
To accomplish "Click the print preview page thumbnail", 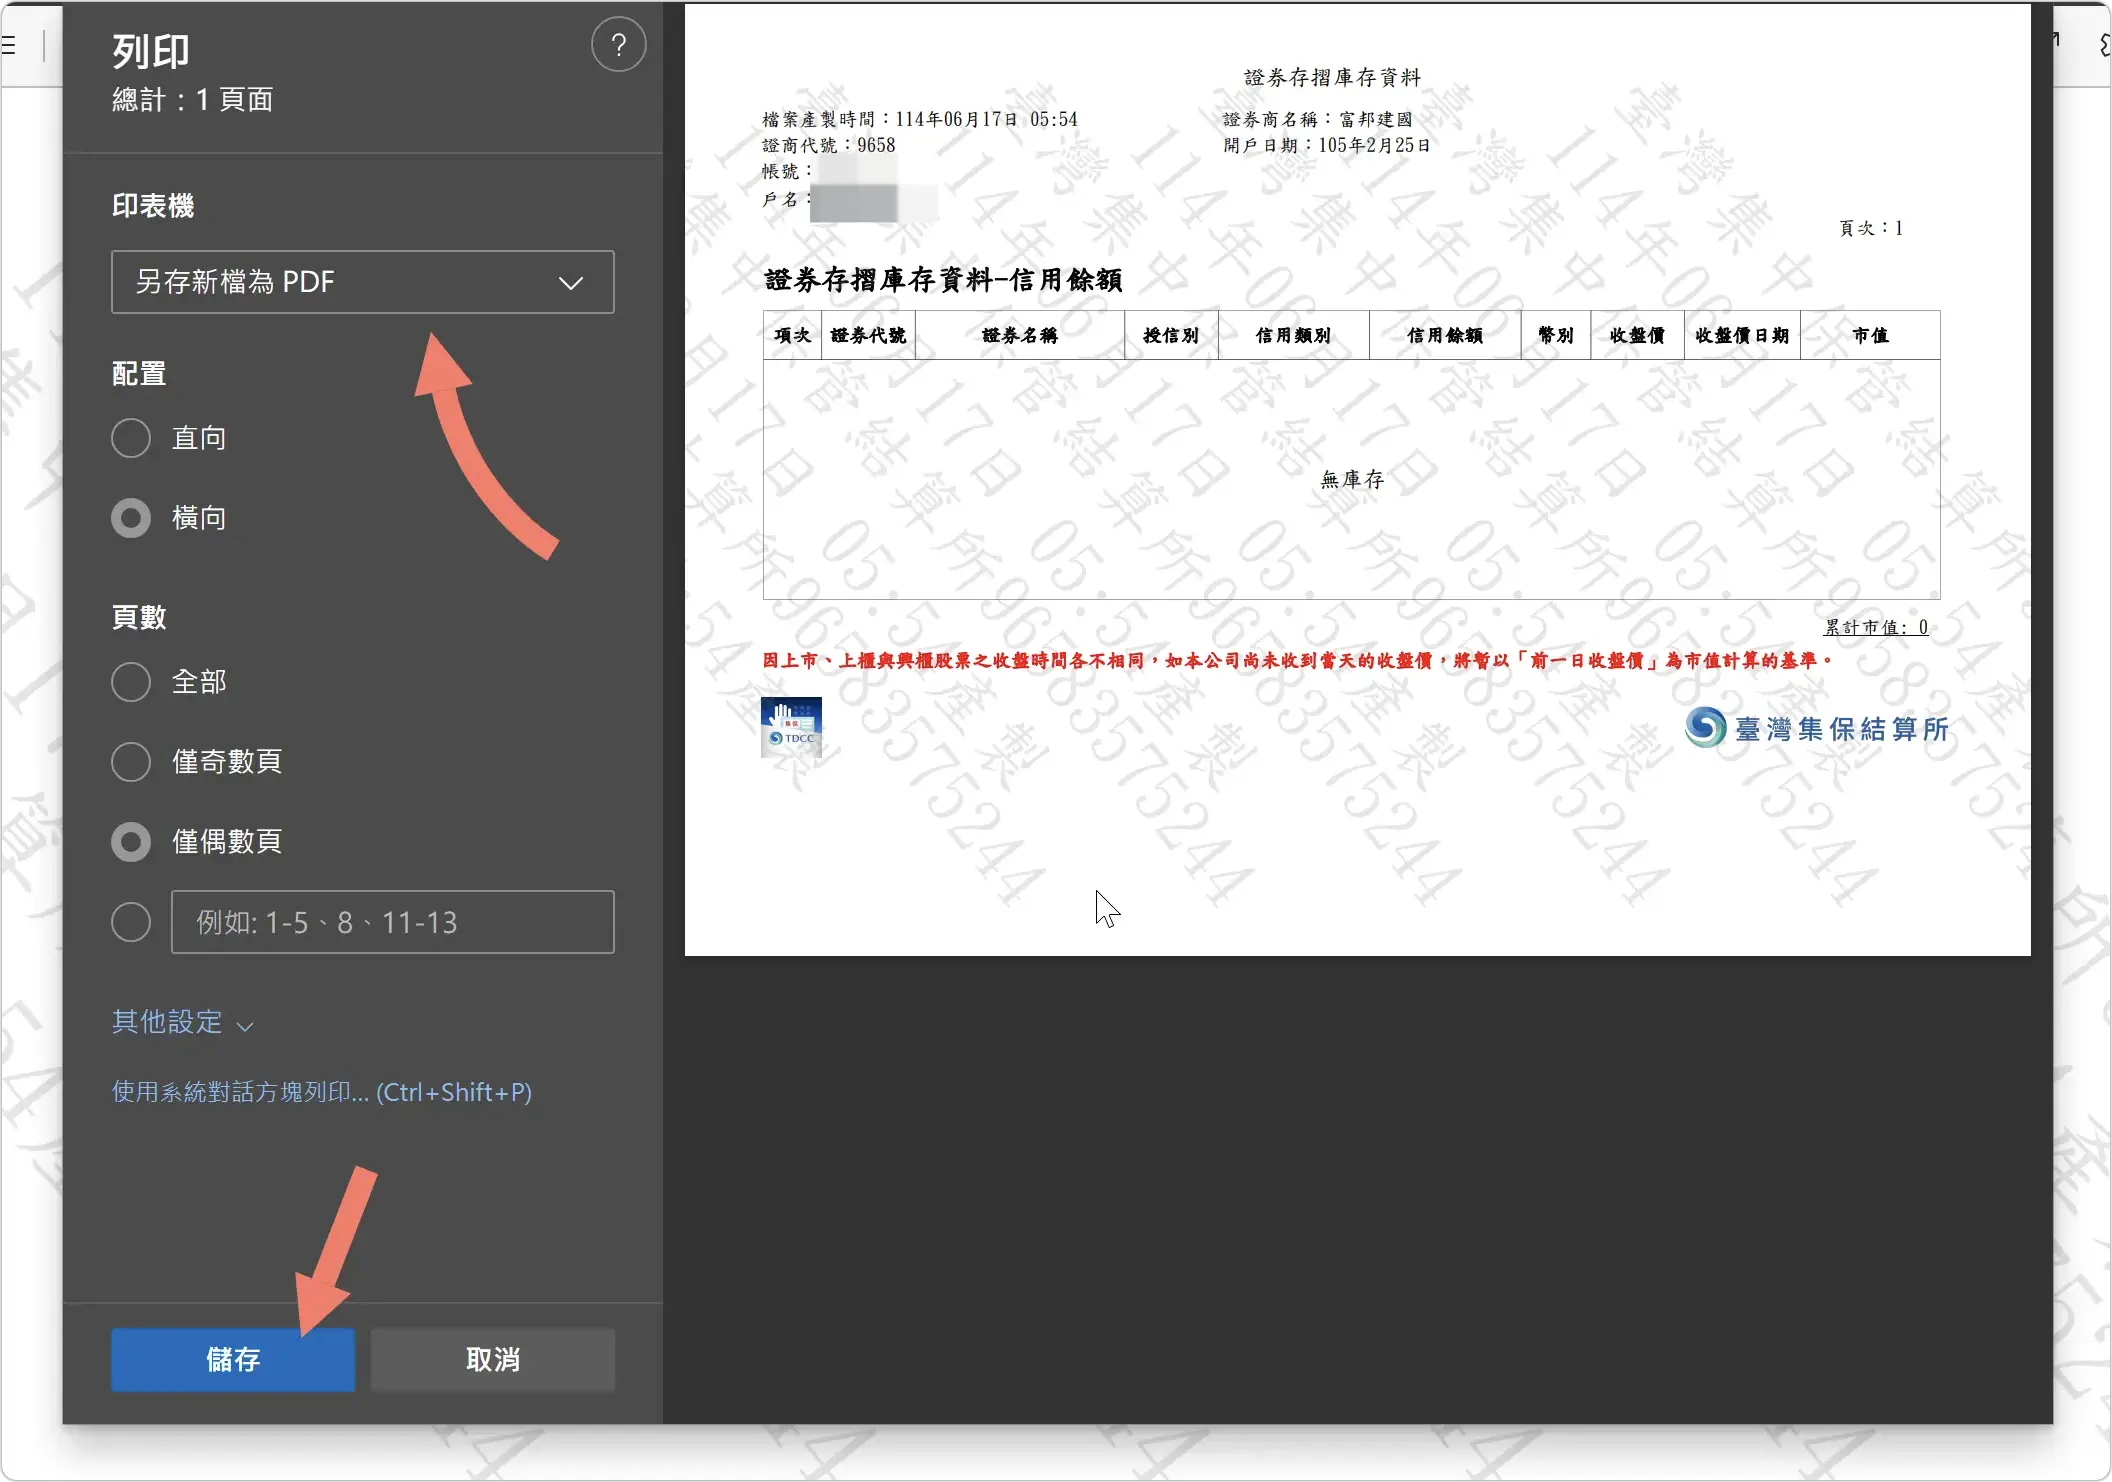I will tap(1357, 479).
